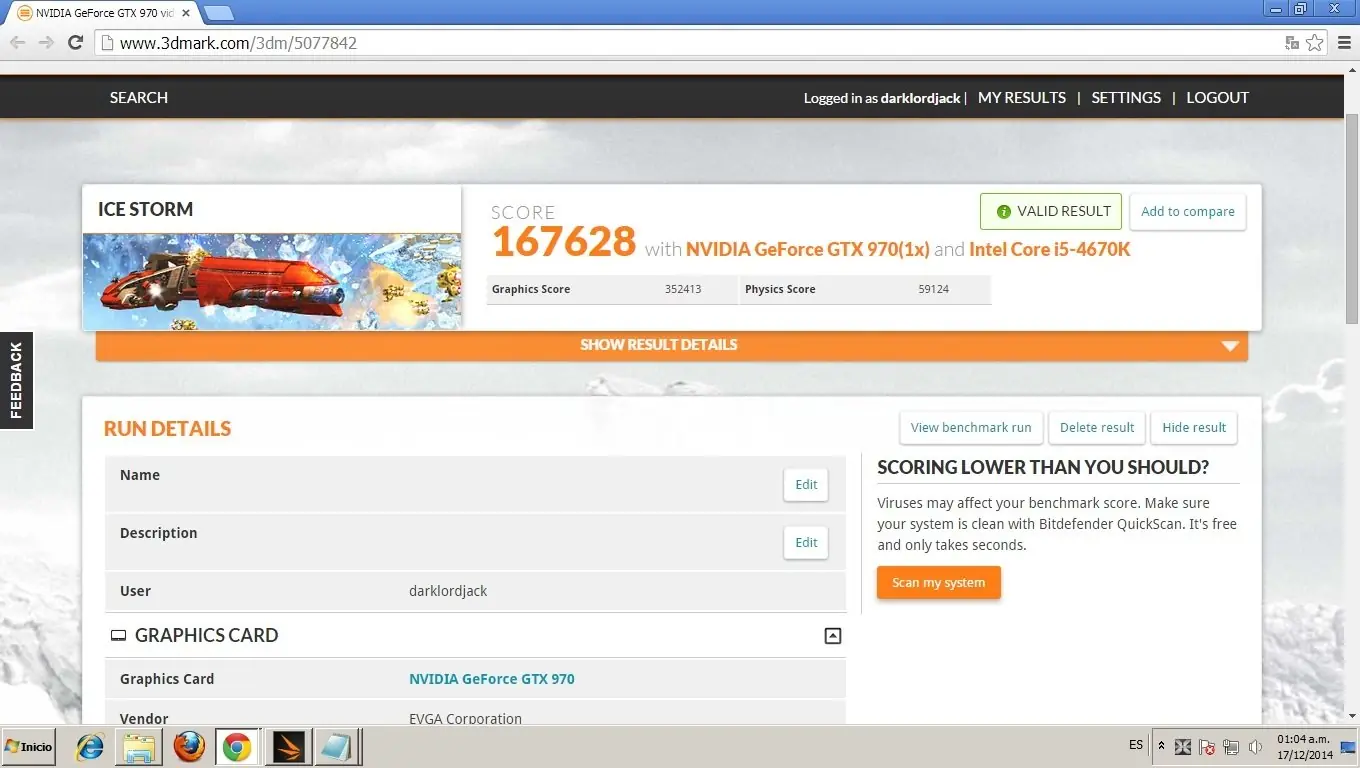1360x768 pixels.
Task: Click View benchmark run button
Action: pos(971,428)
